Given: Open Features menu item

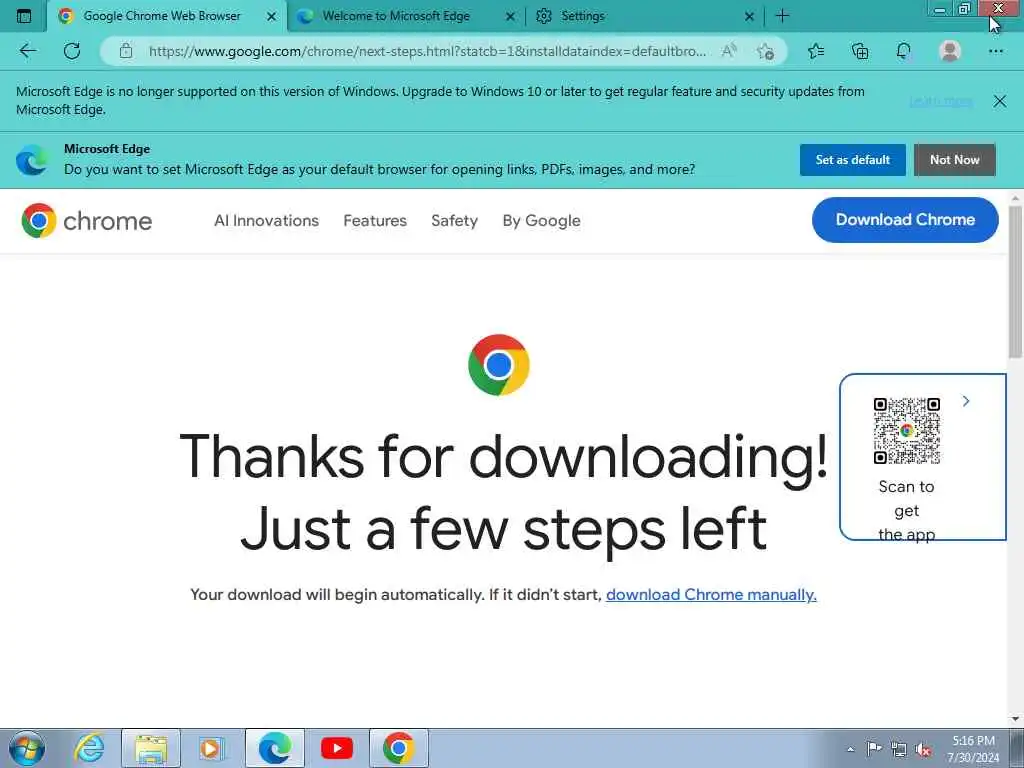Looking at the screenshot, I should coord(375,221).
